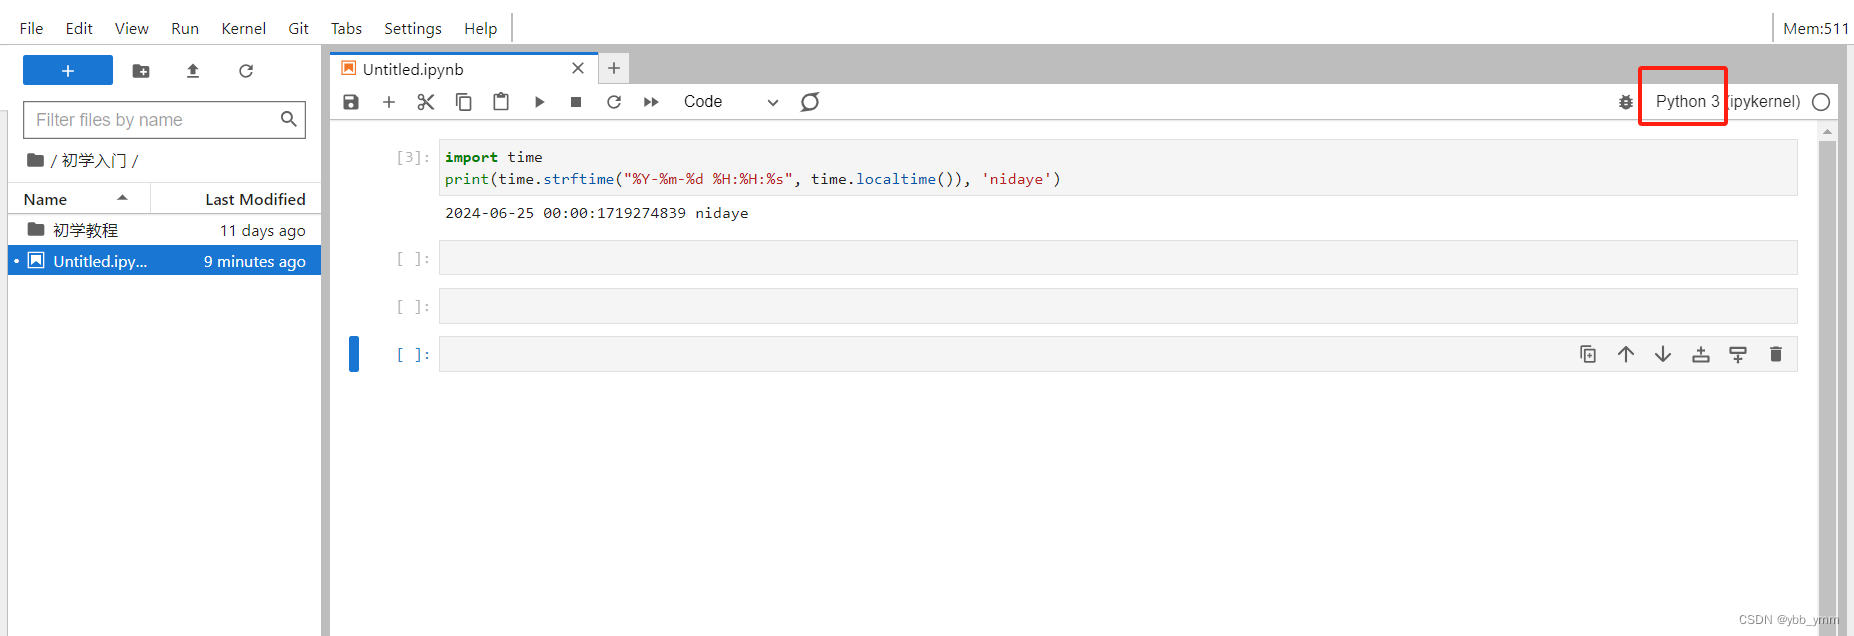The image size is (1854, 636).
Task: Open the cell type Code dropdown
Action: click(731, 102)
